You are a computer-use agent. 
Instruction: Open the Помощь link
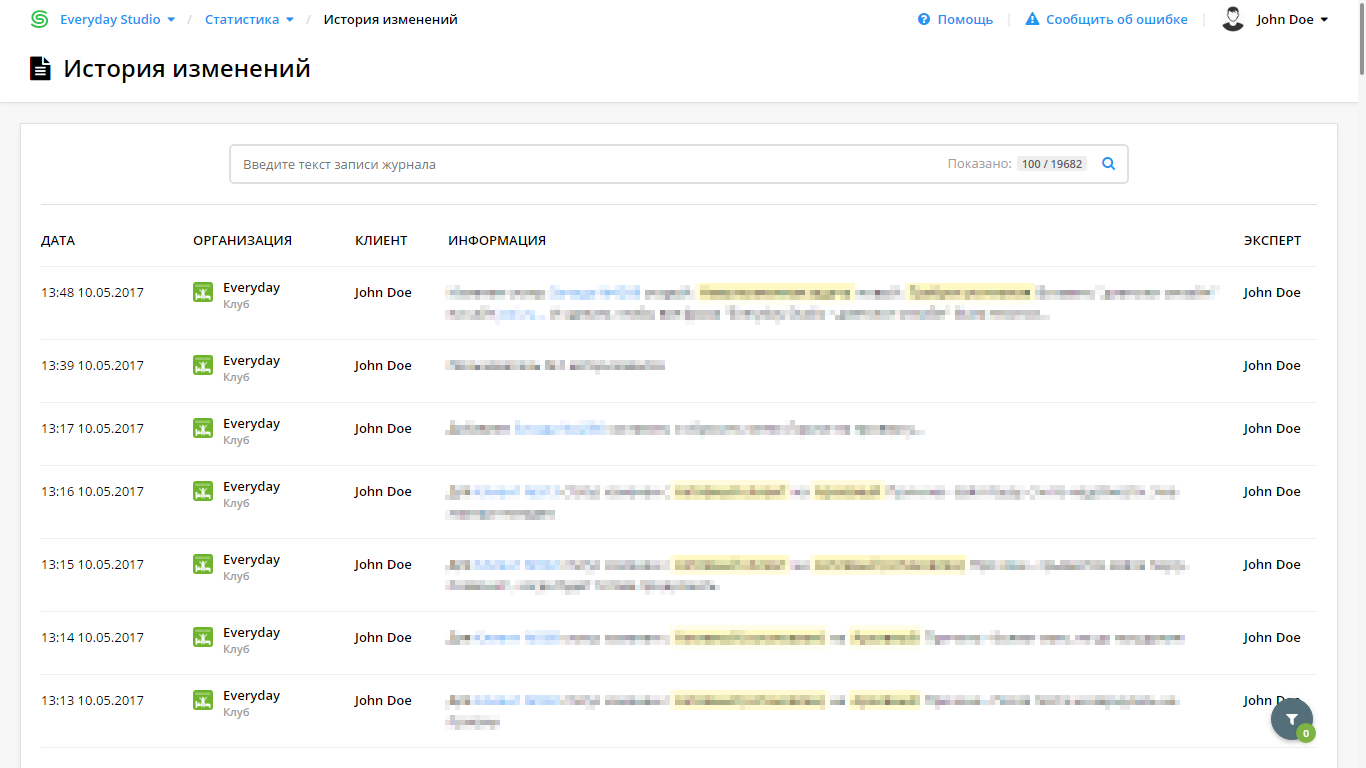[x=965, y=19]
